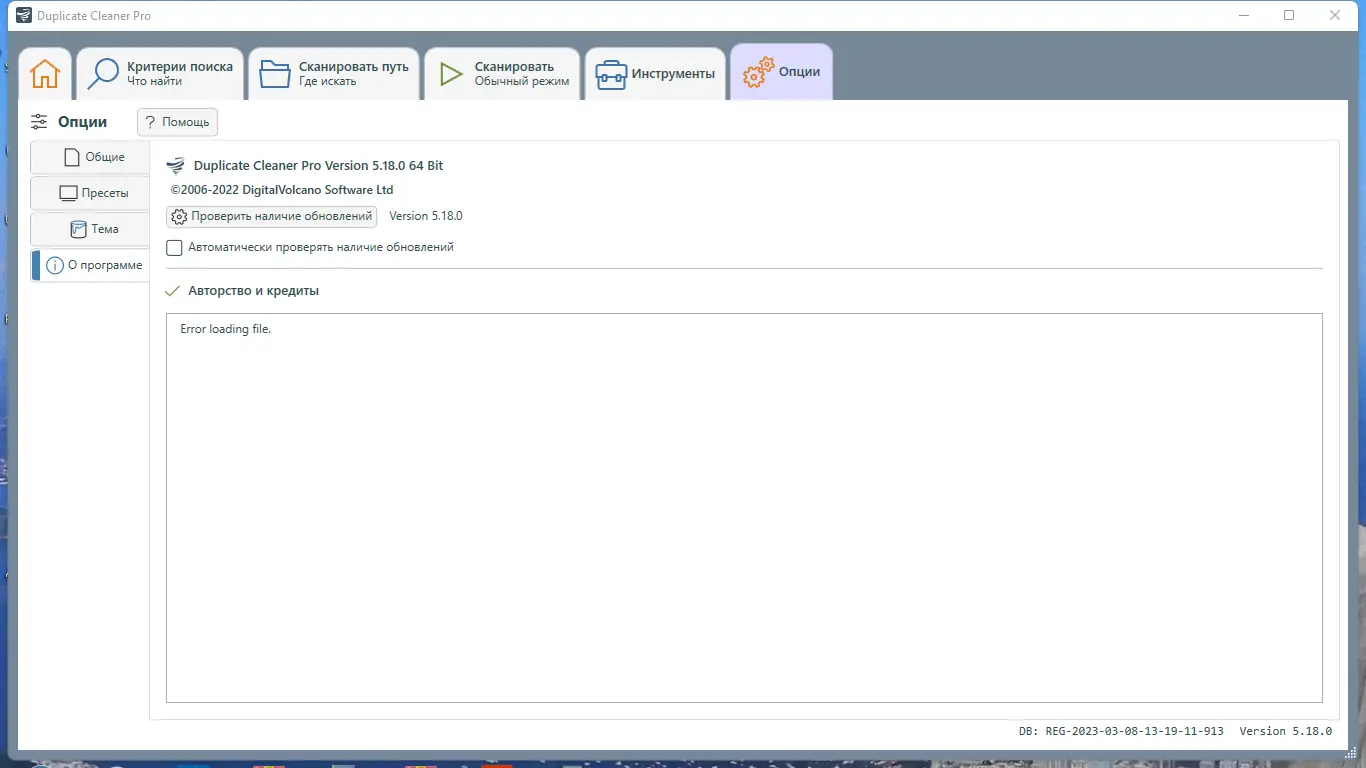
Task: Click the Duplicate Cleaner Pro Version 5.18.0 64 Bit heading
Action: click(x=318, y=166)
